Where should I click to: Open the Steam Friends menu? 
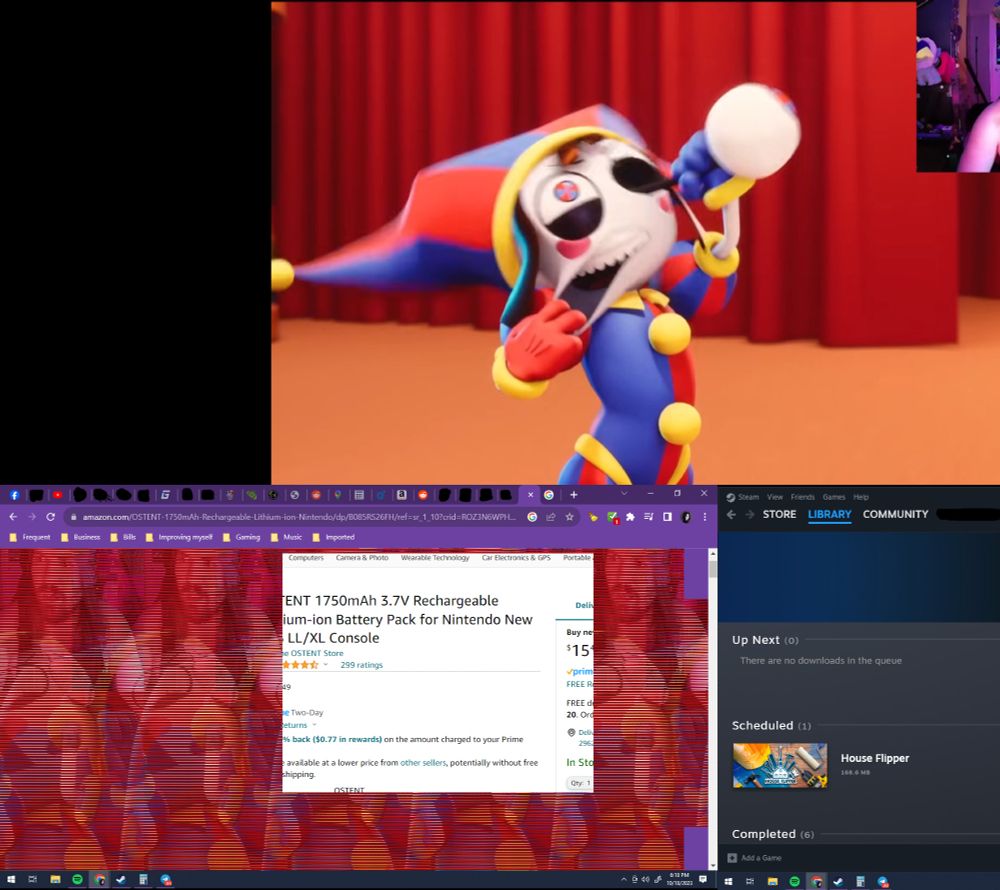tap(803, 497)
